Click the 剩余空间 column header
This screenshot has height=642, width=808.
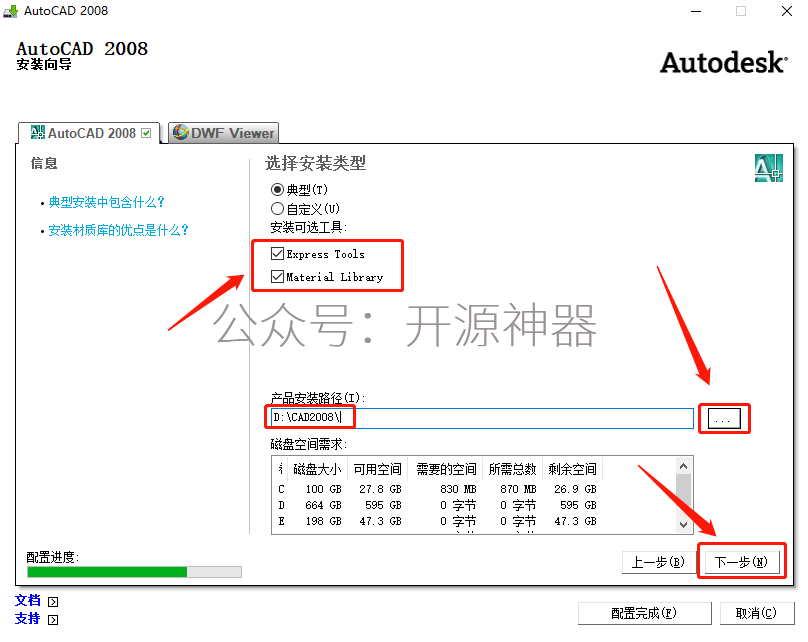(x=572, y=469)
